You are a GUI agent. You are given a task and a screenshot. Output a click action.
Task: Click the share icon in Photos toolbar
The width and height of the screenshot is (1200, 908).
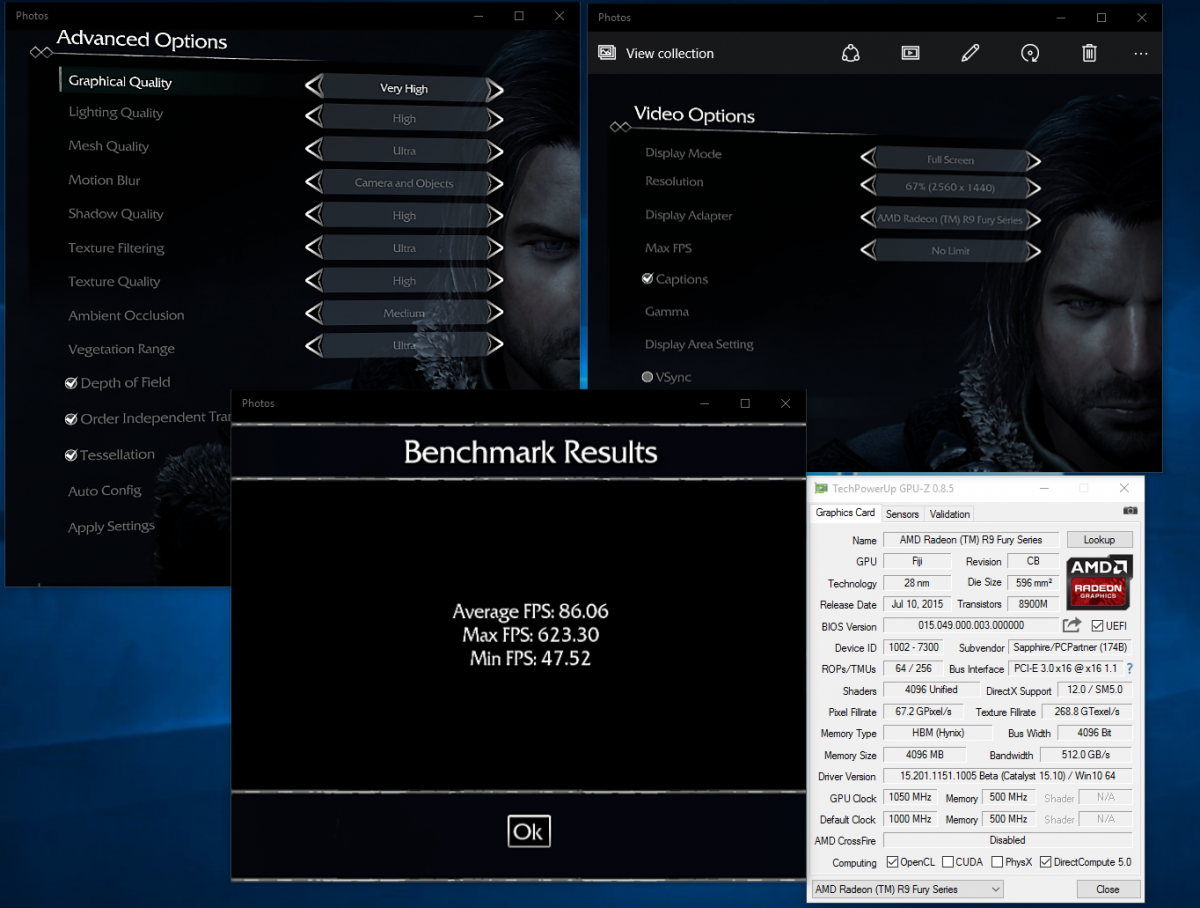(851, 53)
